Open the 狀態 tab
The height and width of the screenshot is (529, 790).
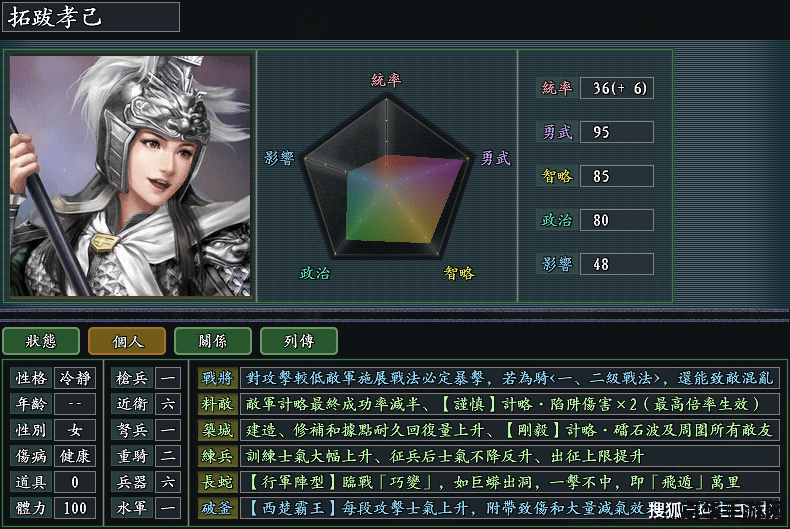pos(41,341)
